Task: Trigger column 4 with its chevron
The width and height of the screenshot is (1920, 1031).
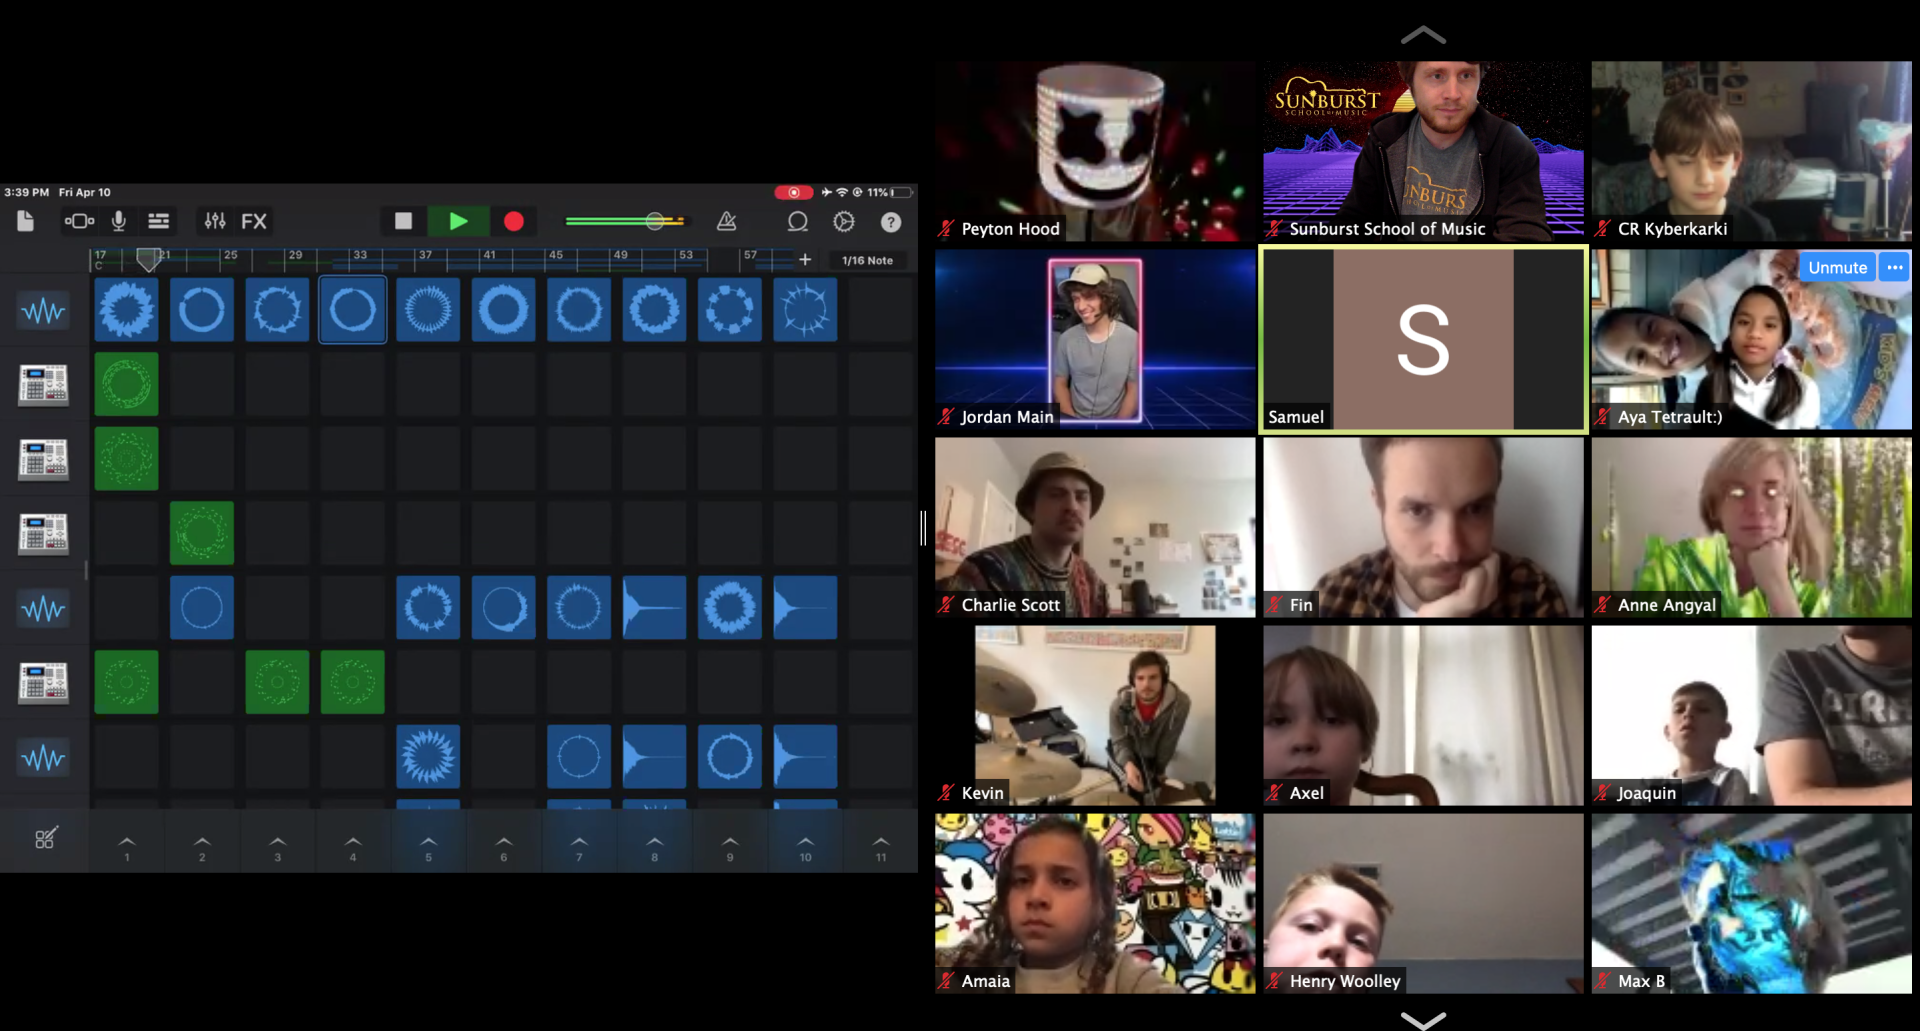Action: click(x=353, y=846)
